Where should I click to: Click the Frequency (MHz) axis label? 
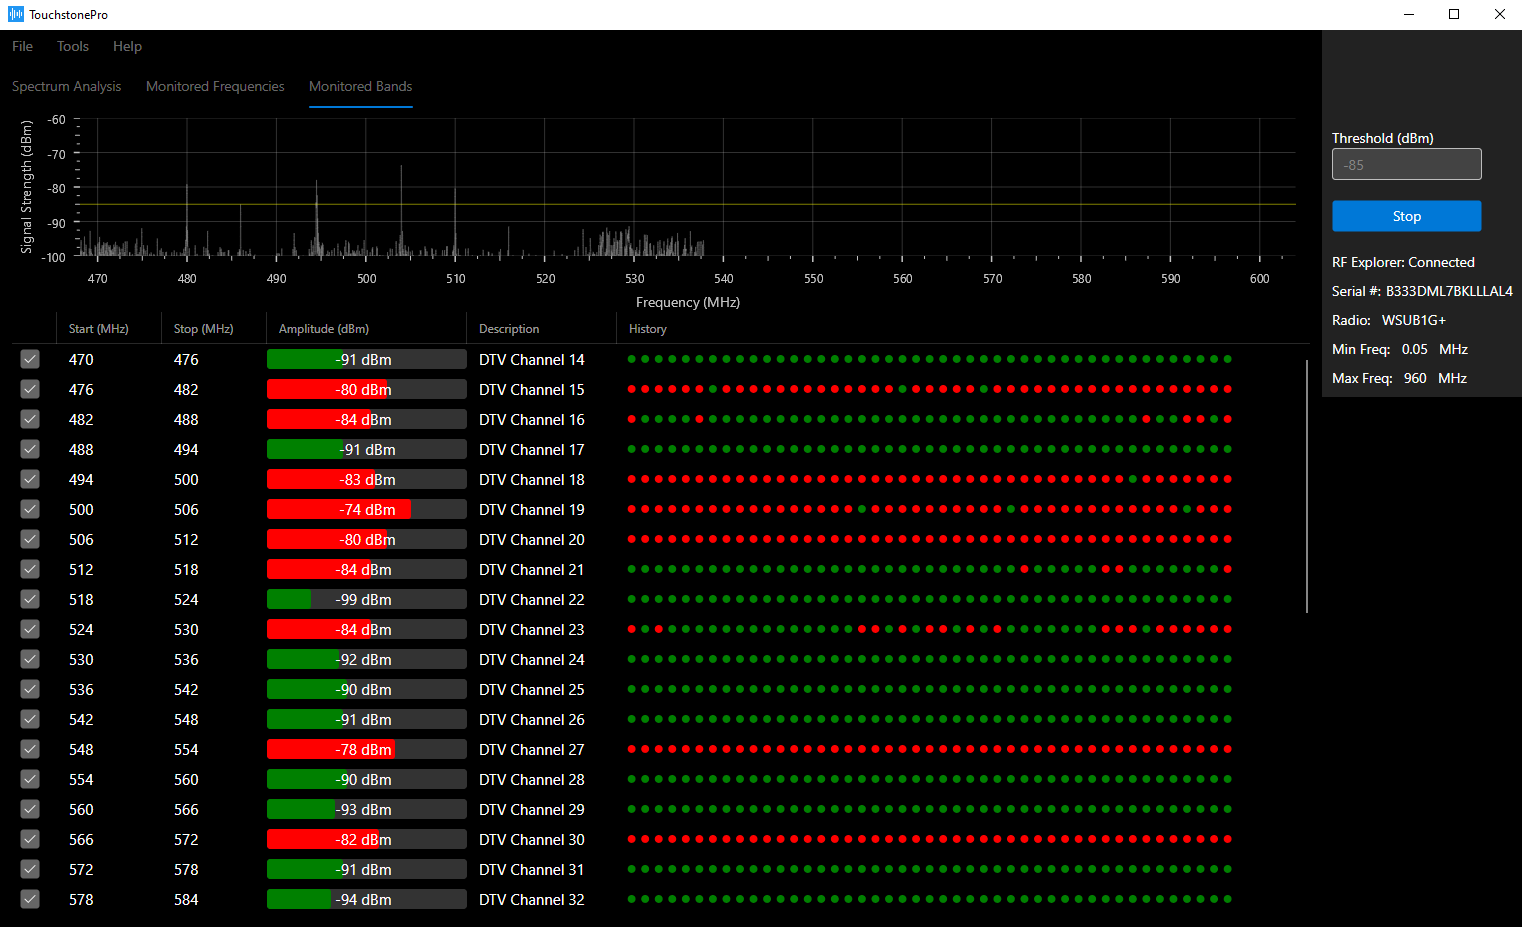pyautogui.click(x=688, y=302)
